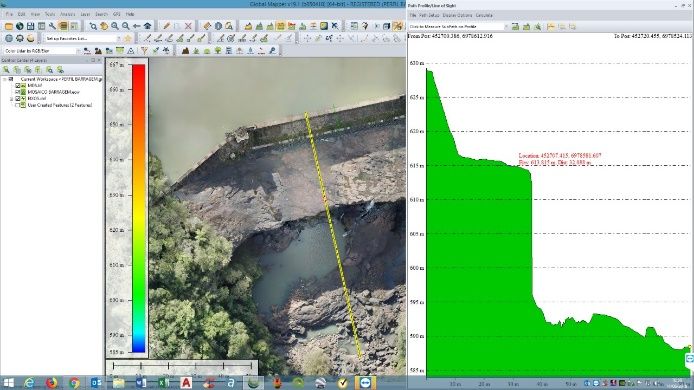Image resolution: width=694 pixels, height=390 pixels.
Task: Click the red X delete icon
Action: tap(188, 26)
